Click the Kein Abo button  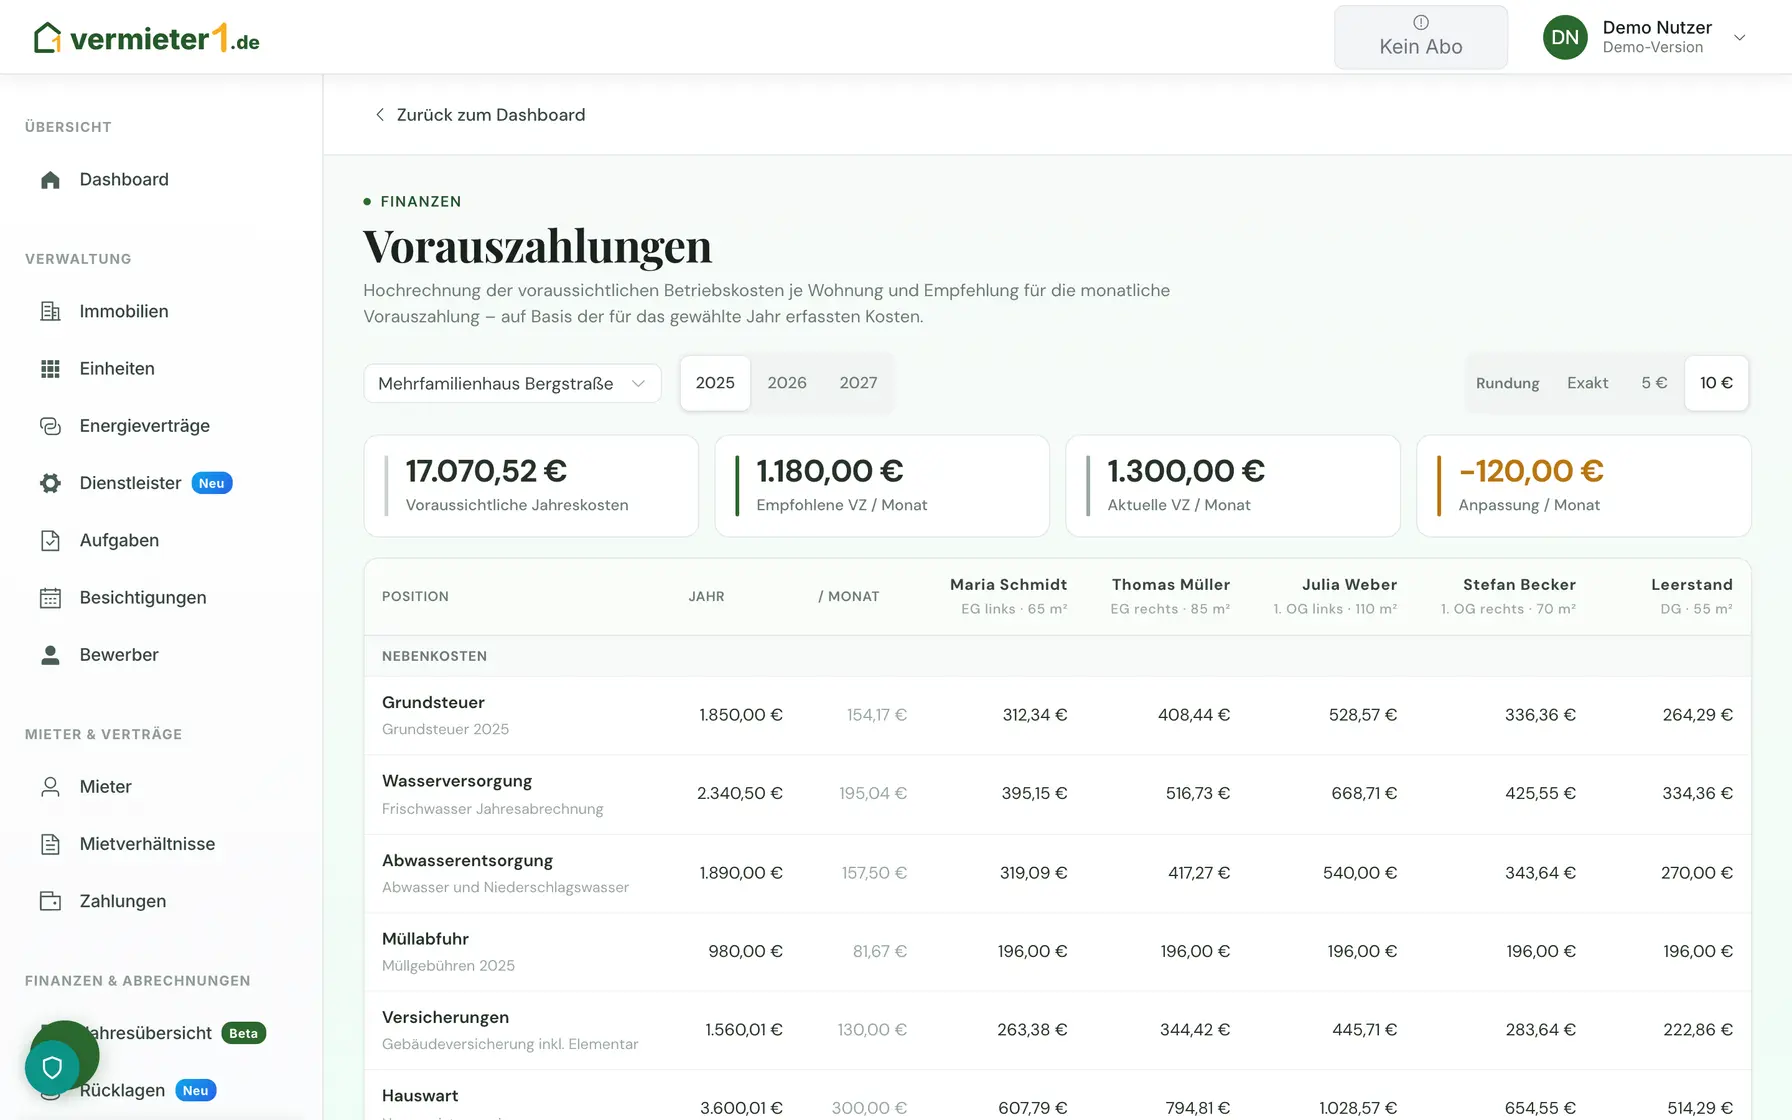coord(1420,37)
